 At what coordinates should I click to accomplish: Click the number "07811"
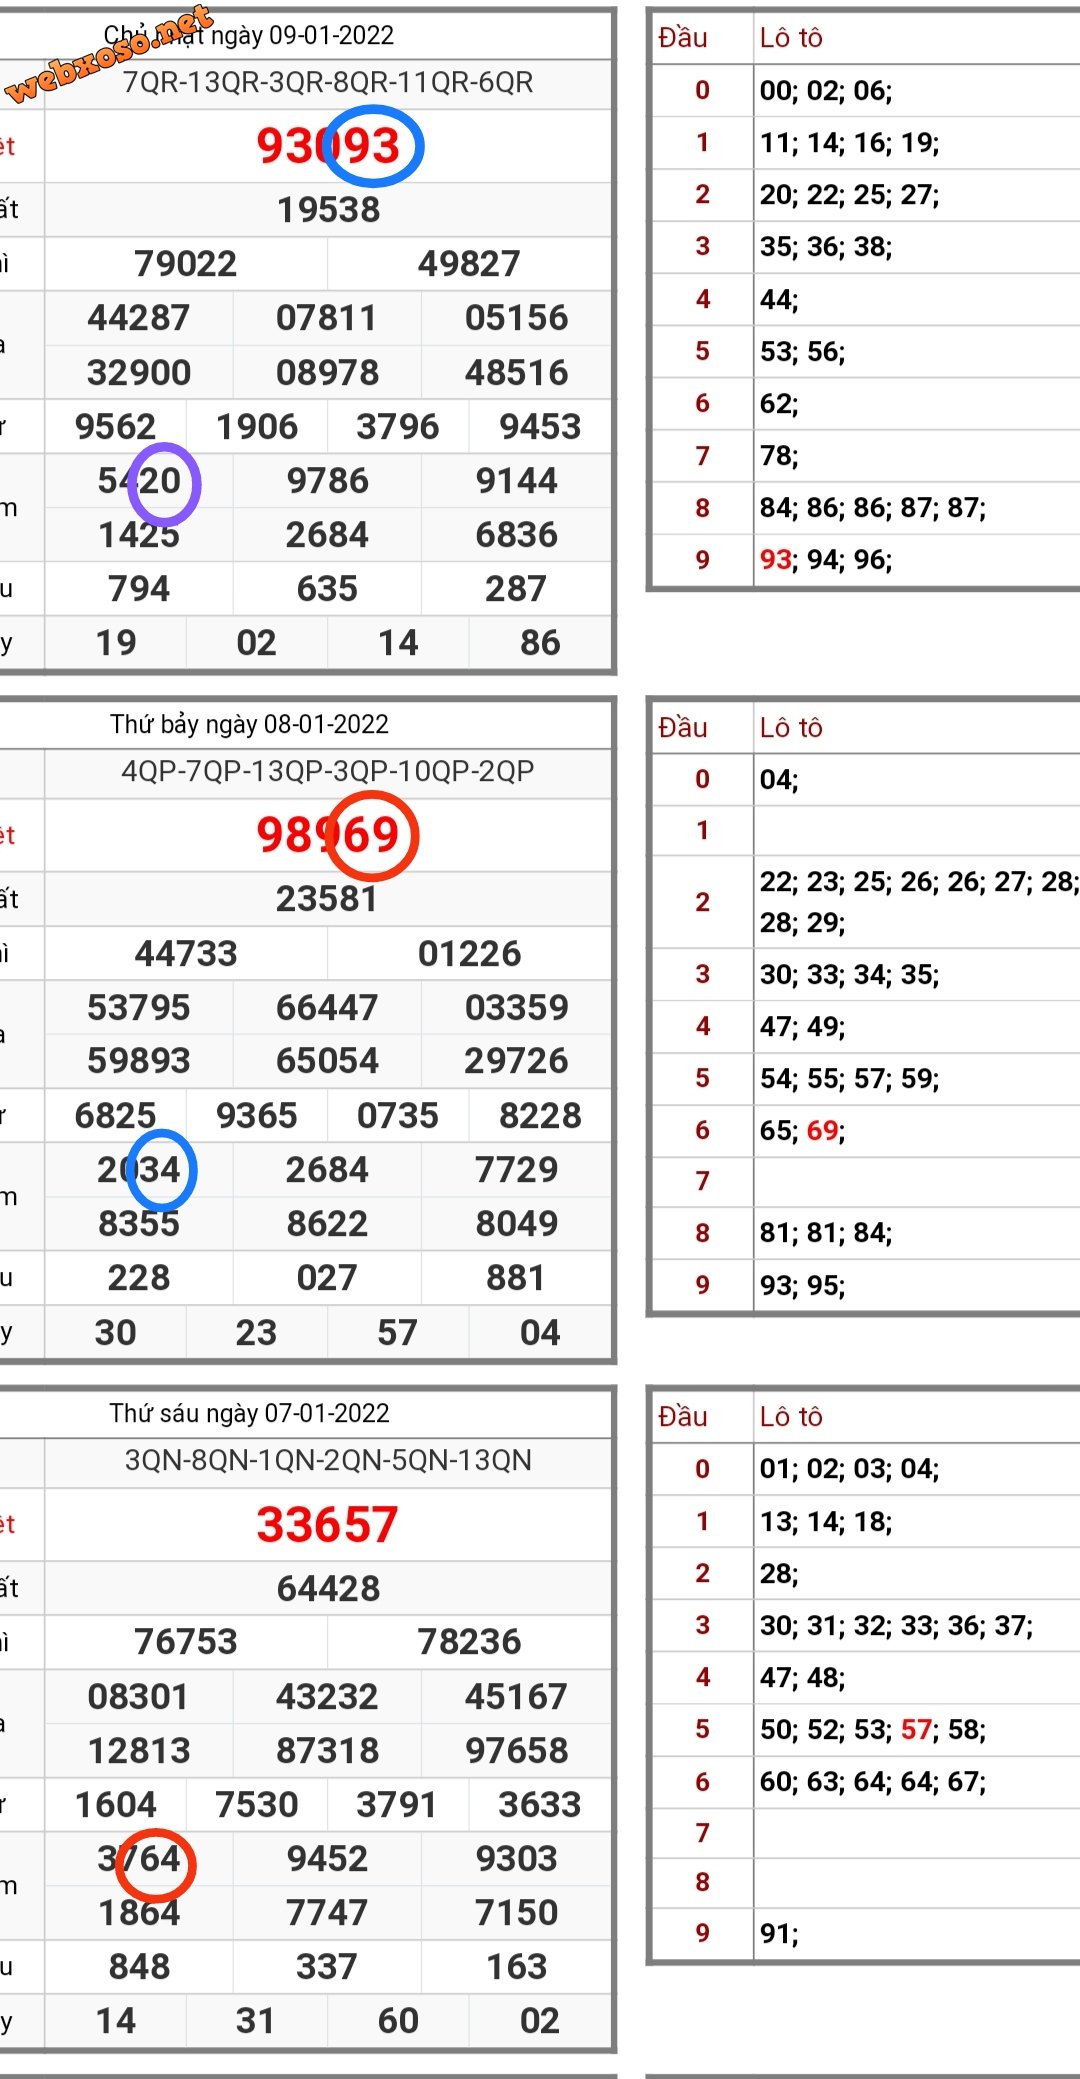tap(327, 318)
